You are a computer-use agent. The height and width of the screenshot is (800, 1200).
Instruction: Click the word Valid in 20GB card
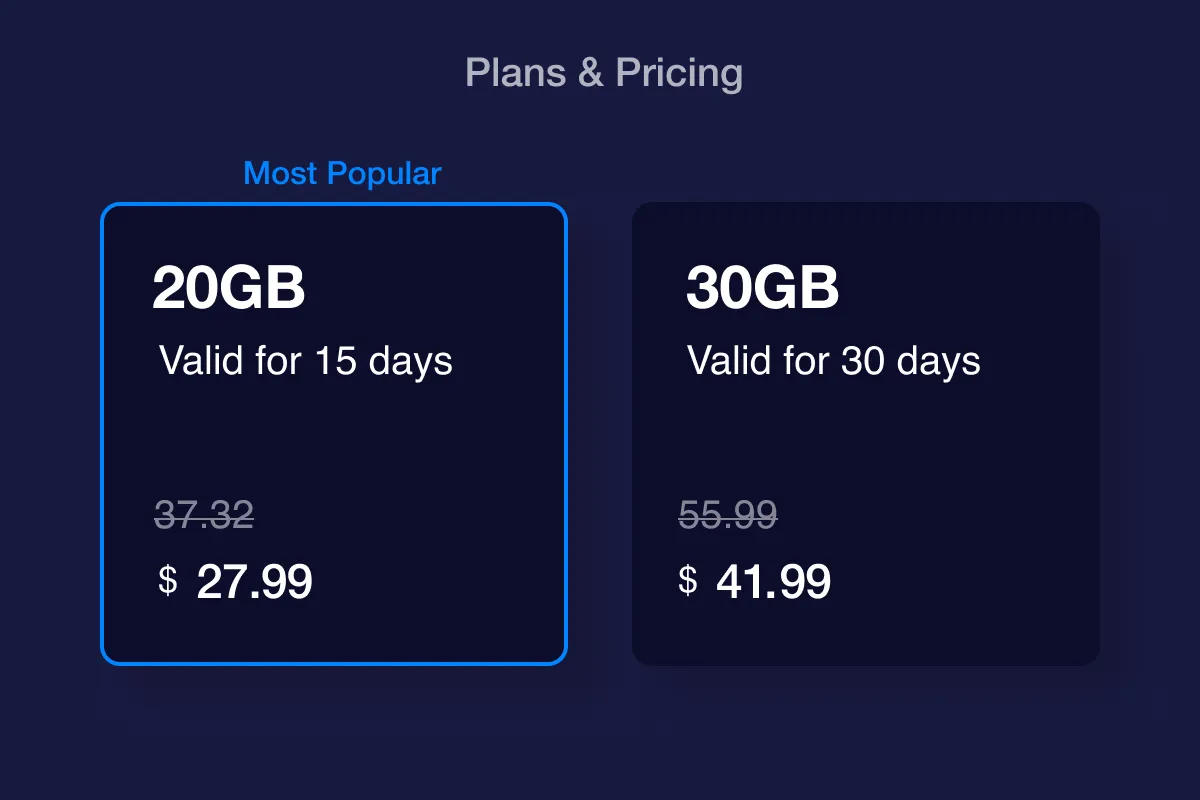tap(201, 361)
